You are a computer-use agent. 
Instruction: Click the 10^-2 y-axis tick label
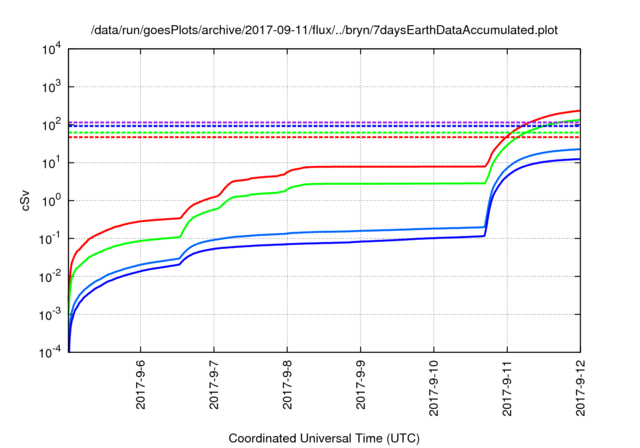point(50,277)
